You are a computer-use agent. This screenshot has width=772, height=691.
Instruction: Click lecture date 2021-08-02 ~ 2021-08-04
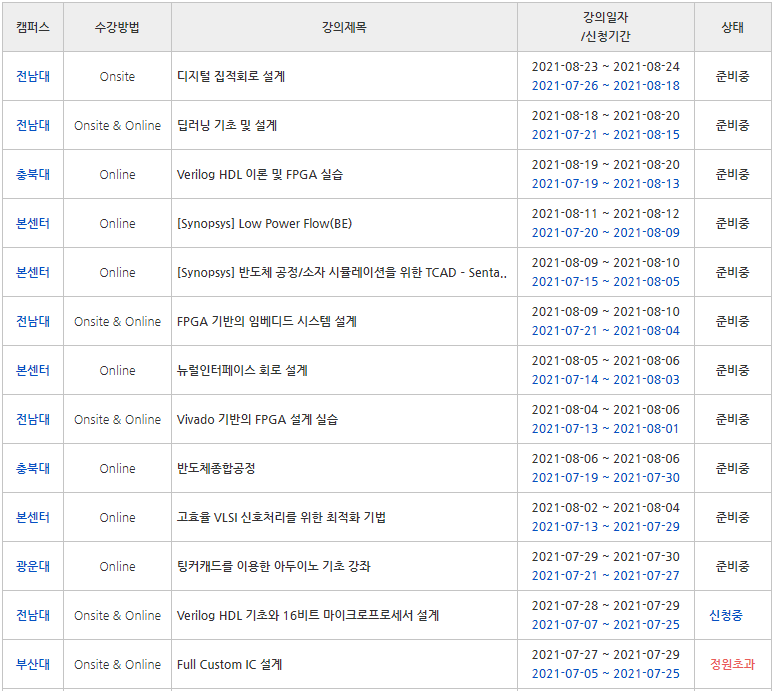click(606, 507)
